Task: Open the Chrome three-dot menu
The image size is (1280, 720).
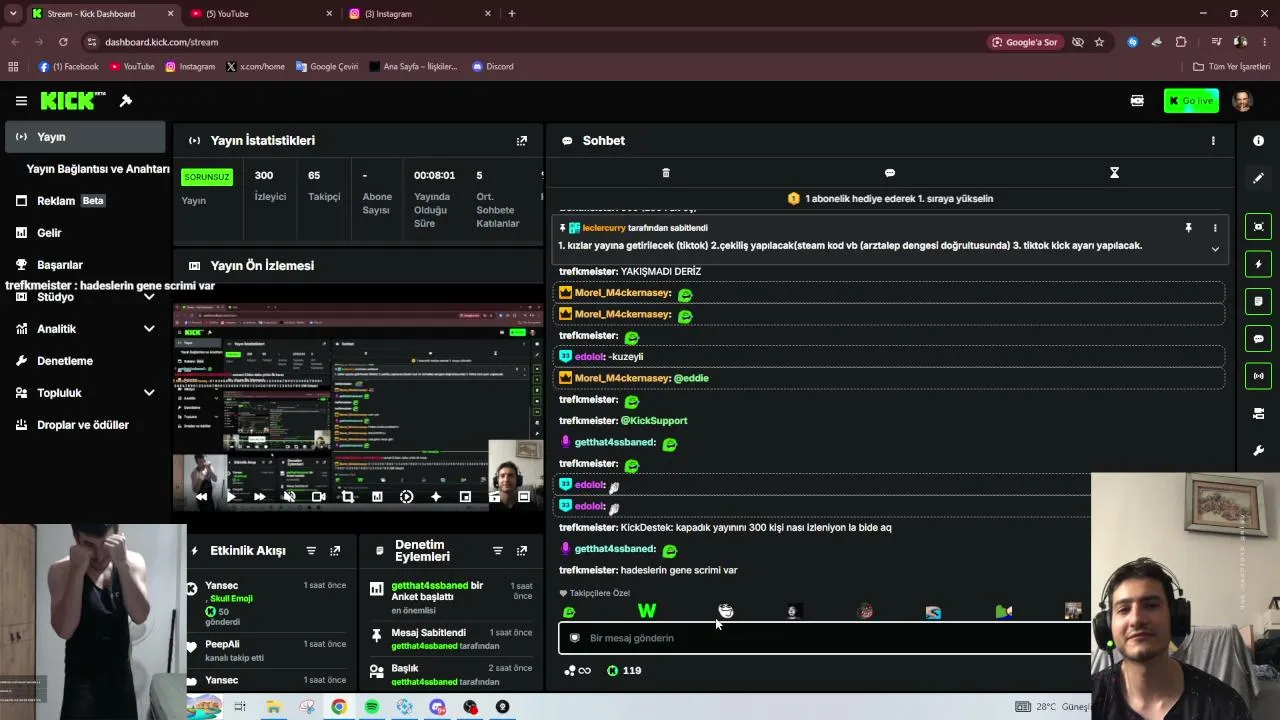Action: click(1265, 42)
